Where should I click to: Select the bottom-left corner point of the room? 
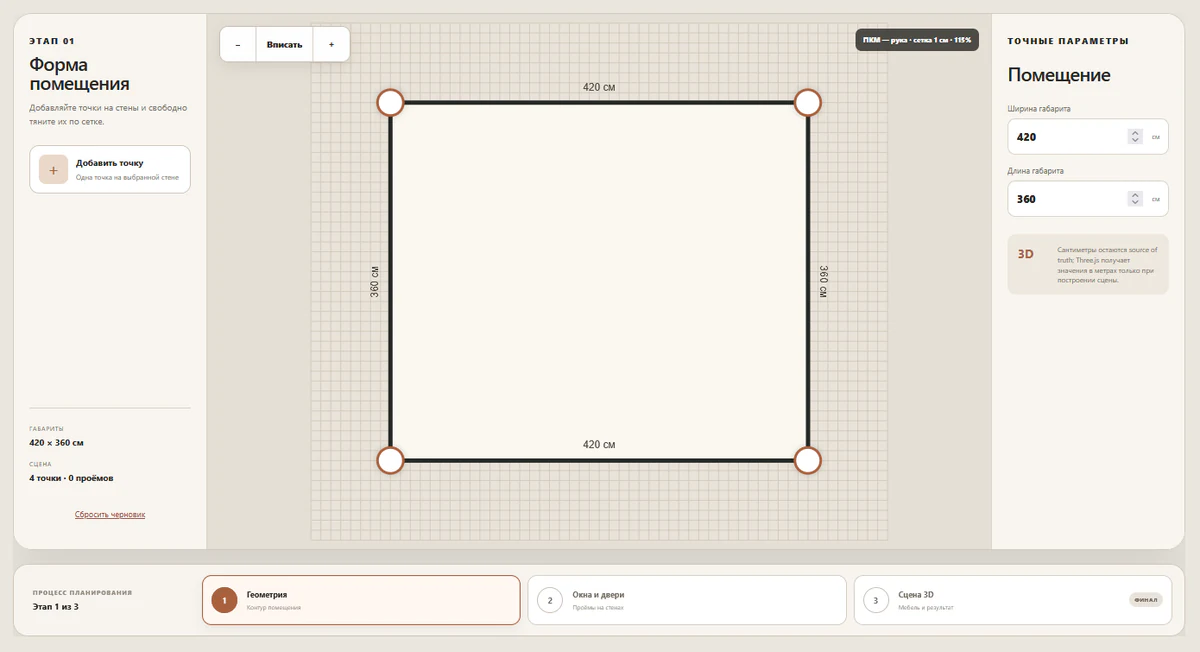click(390, 460)
